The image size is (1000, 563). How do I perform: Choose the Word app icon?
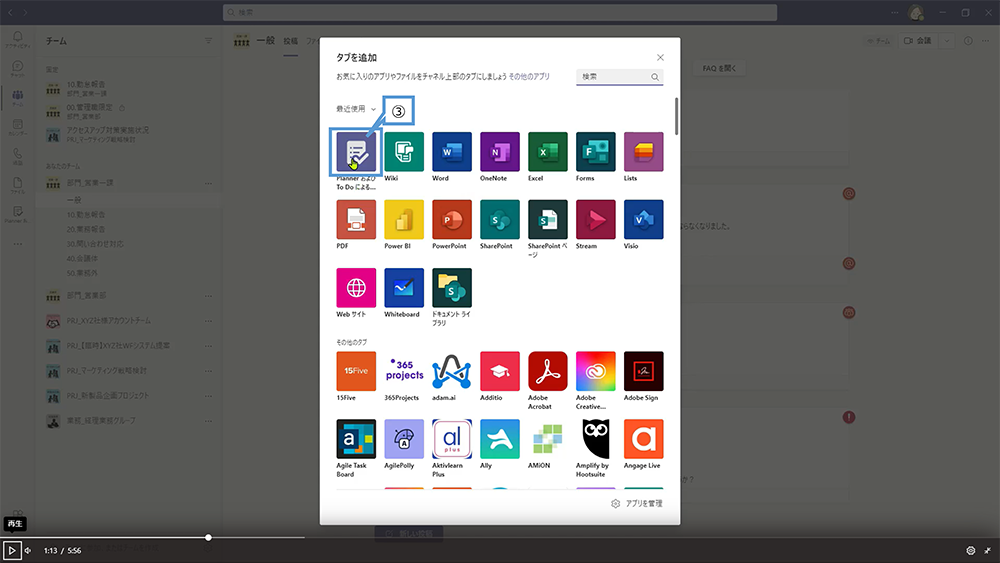(452, 152)
